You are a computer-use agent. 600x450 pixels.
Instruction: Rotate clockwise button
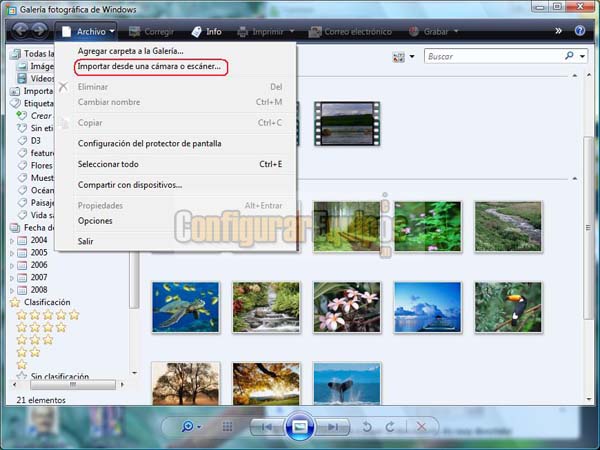390,426
